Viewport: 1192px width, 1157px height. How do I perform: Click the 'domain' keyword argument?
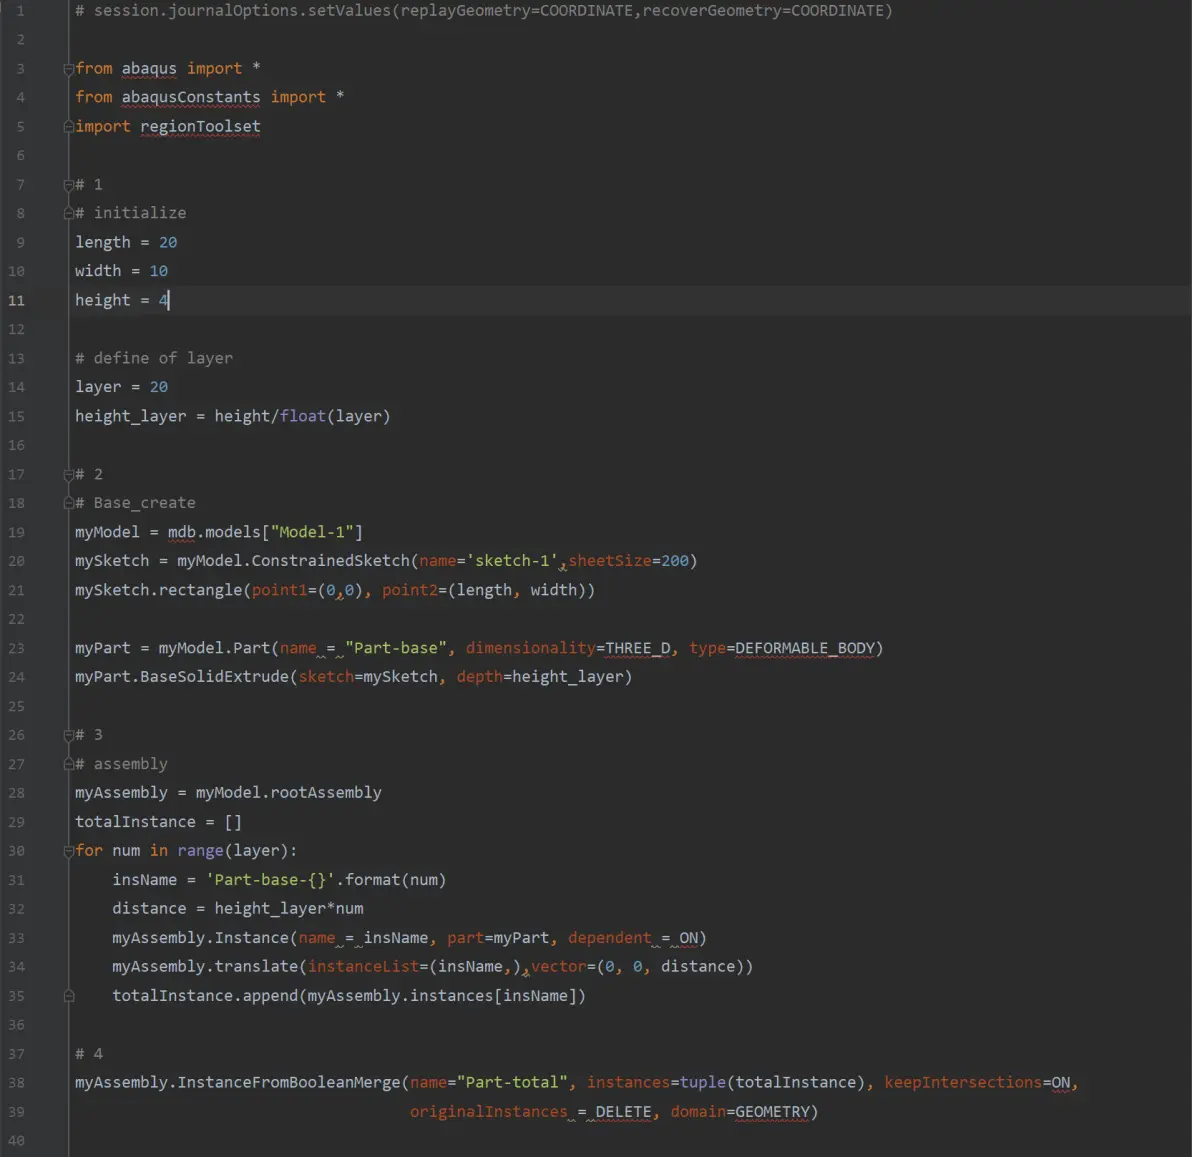tap(698, 1112)
